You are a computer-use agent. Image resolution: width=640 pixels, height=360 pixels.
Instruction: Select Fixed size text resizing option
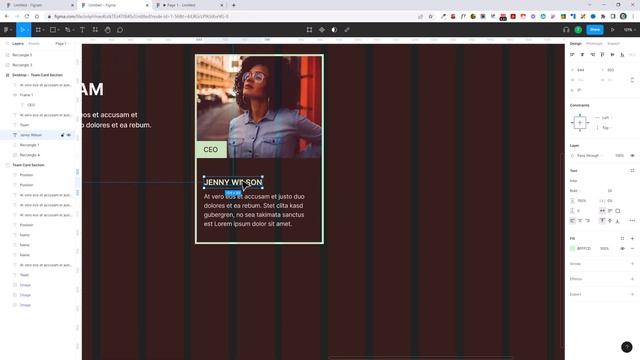tap(618, 211)
